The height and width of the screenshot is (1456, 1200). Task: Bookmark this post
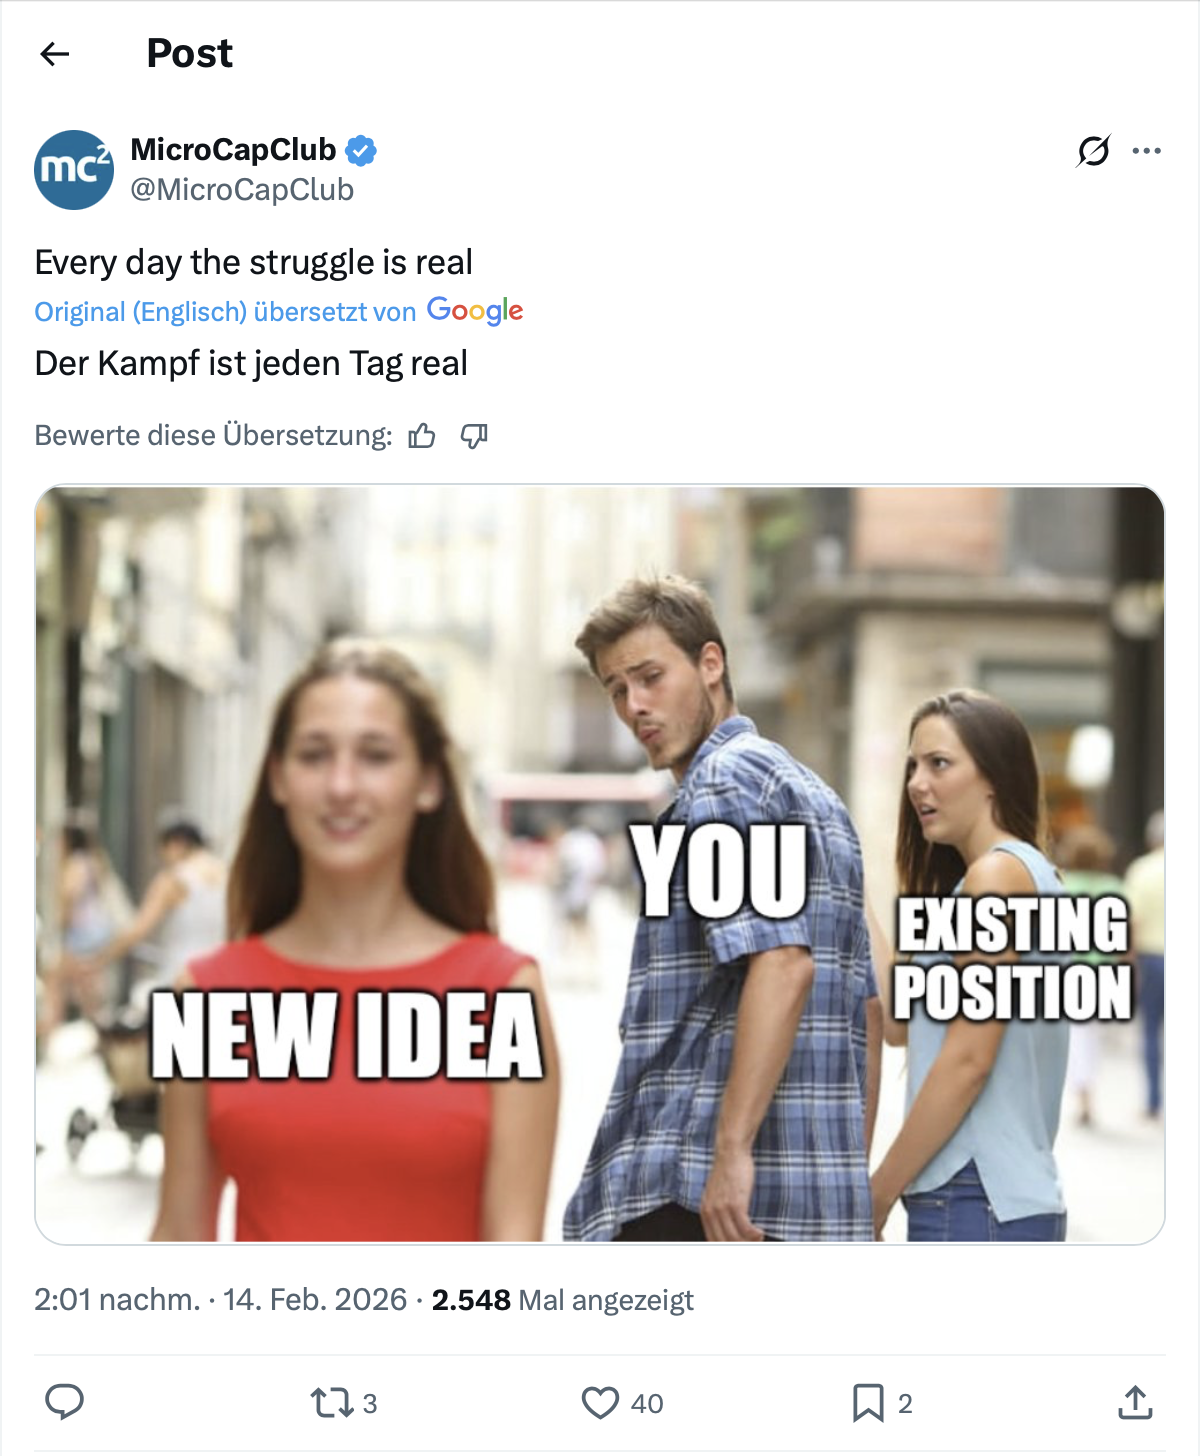point(867,1403)
